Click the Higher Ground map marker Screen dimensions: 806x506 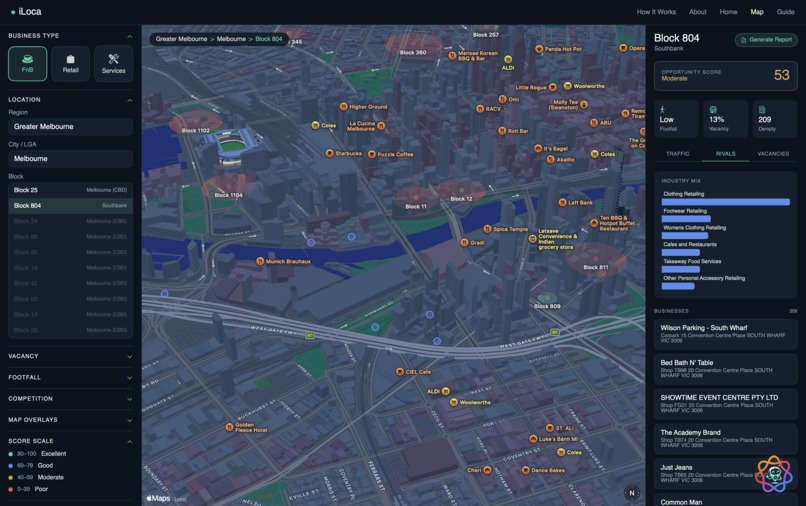click(x=343, y=107)
